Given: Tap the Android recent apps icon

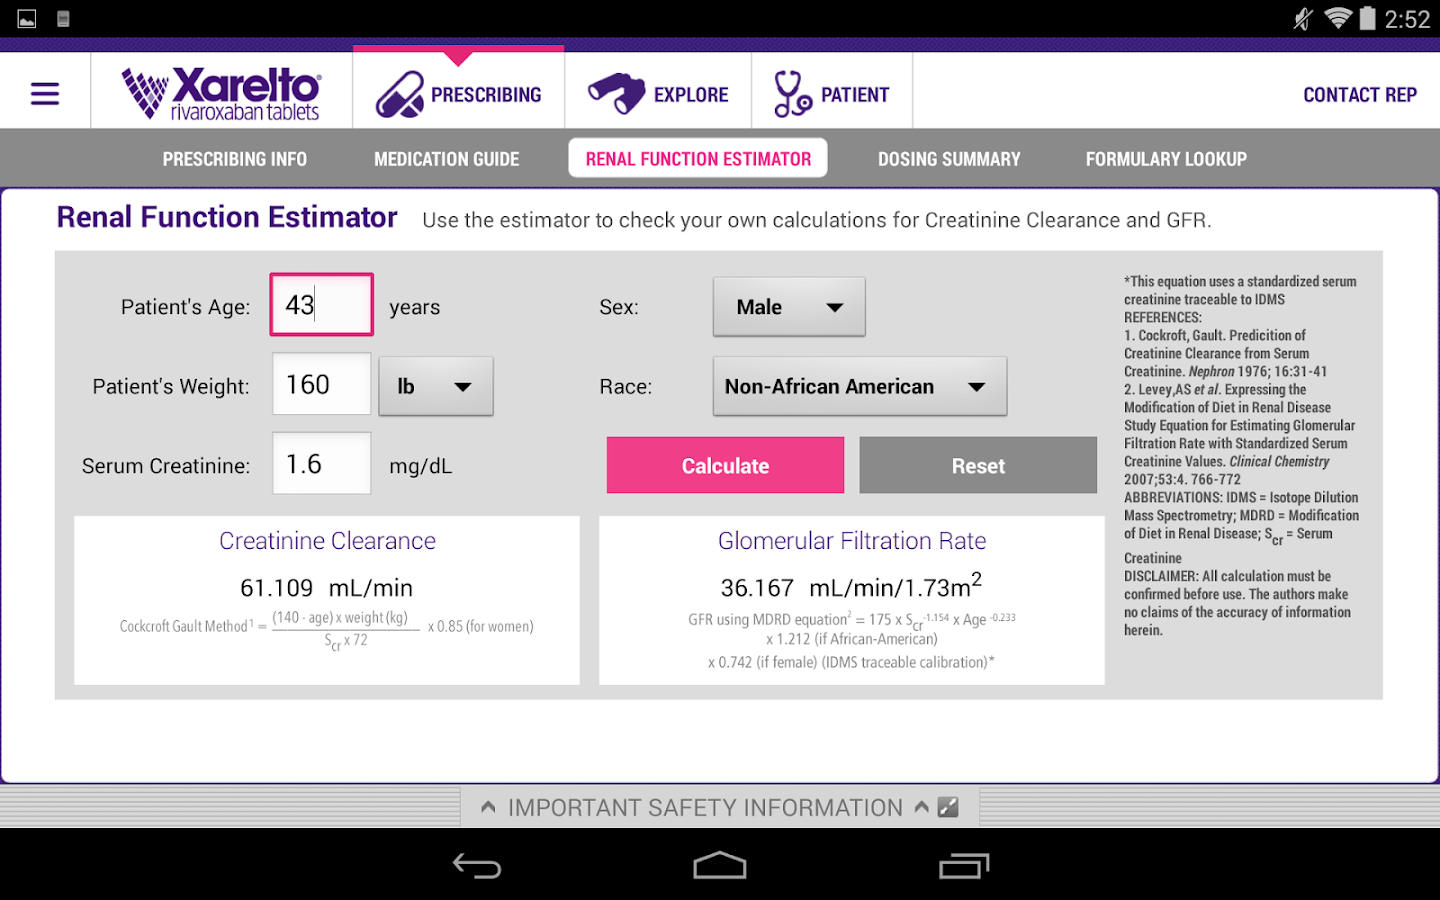Looking at the screenshot, I should 964,866.
